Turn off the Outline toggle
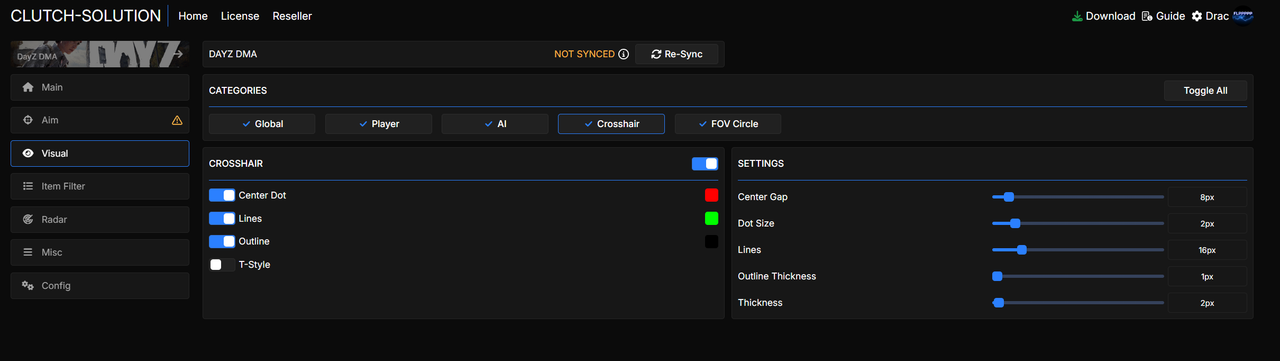 [222, 241]
